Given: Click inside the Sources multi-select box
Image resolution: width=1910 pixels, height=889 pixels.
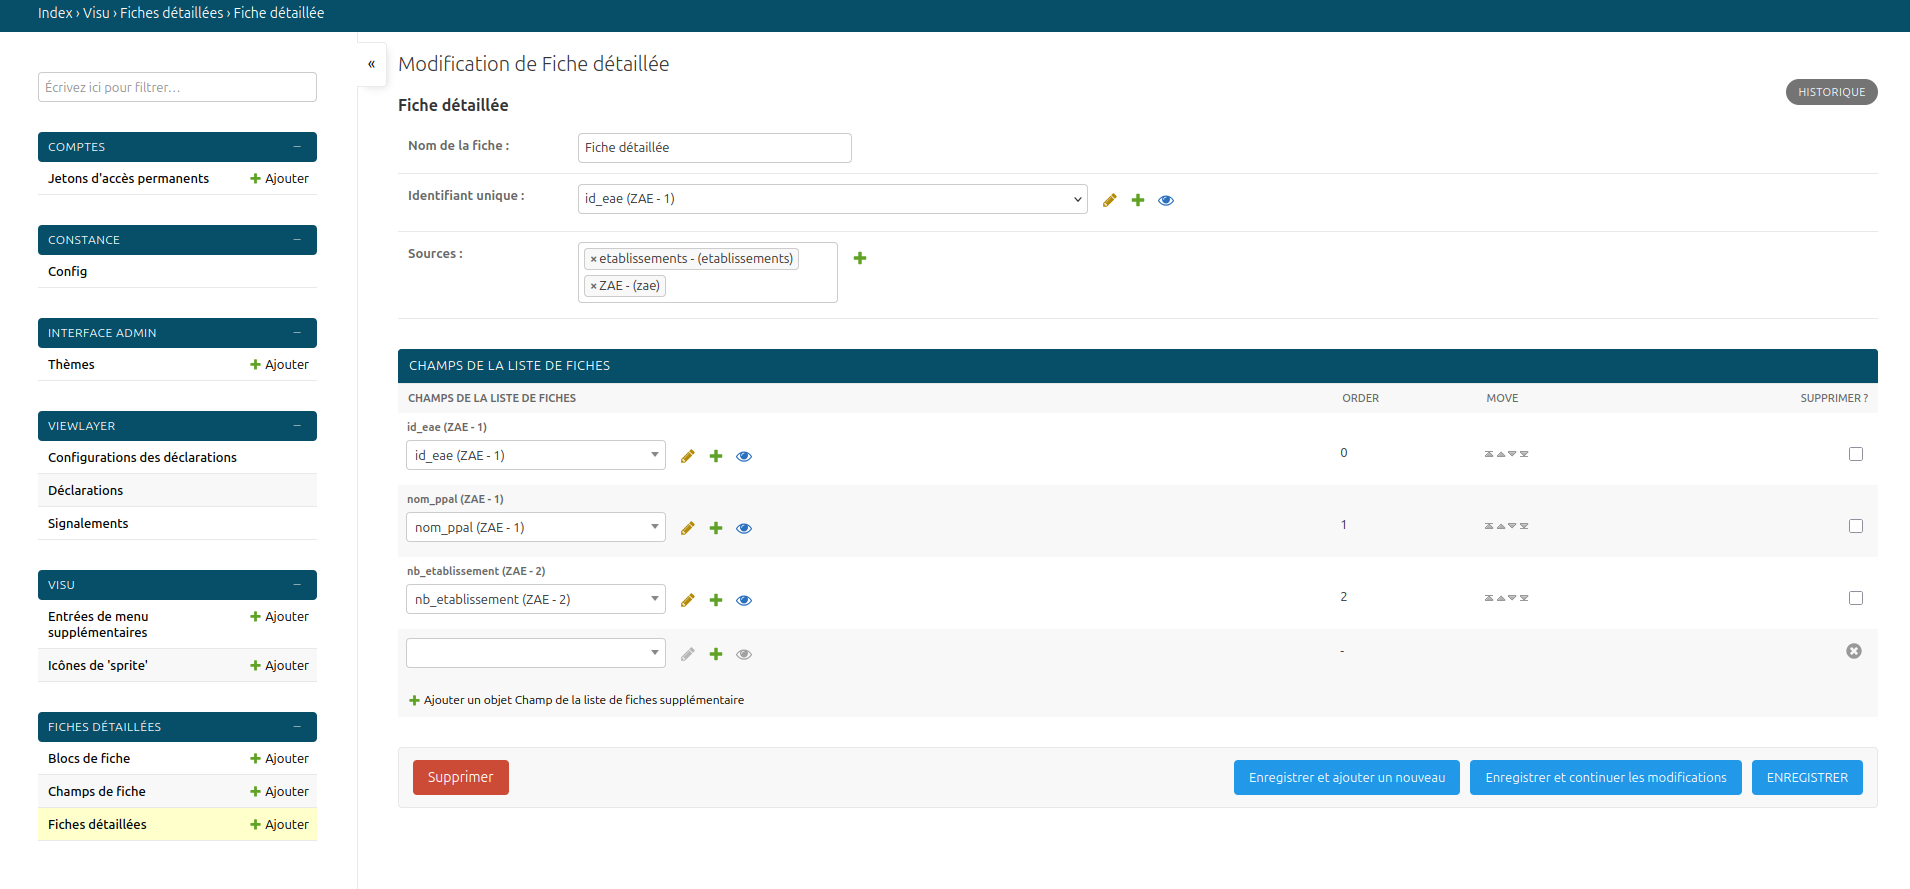Looking at the screenshot, I should click(x=708, y=272).
